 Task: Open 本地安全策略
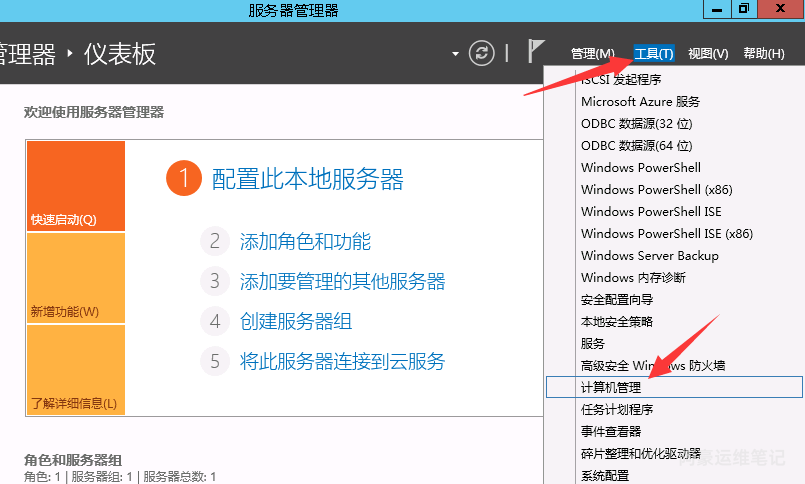coord(617,322)
